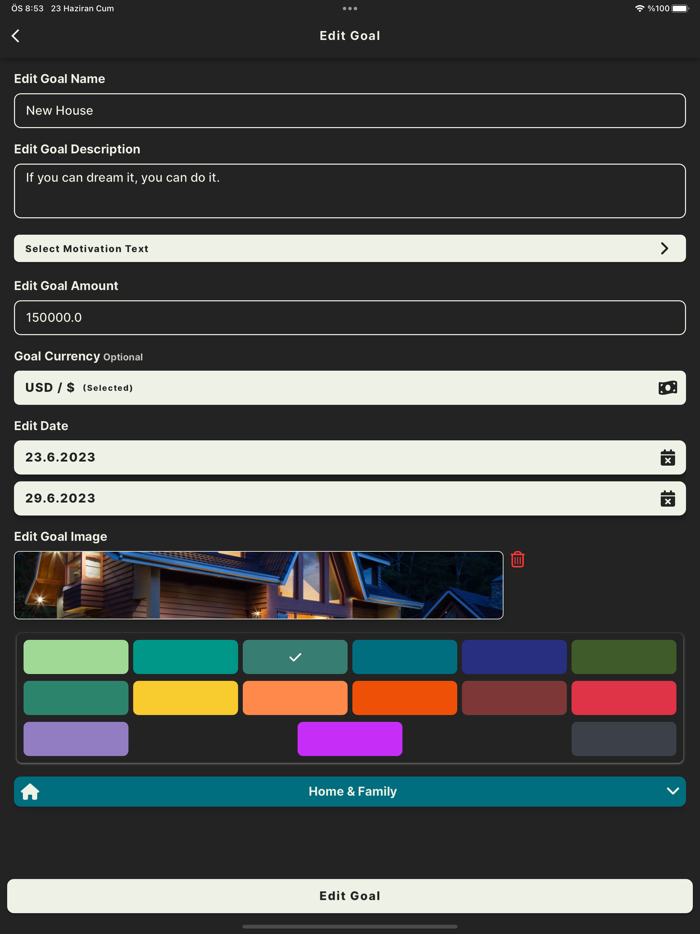Tap the checked muted teal swatch
The height and width of the screenshot is (934, 700).
click(x=295, y=657)
